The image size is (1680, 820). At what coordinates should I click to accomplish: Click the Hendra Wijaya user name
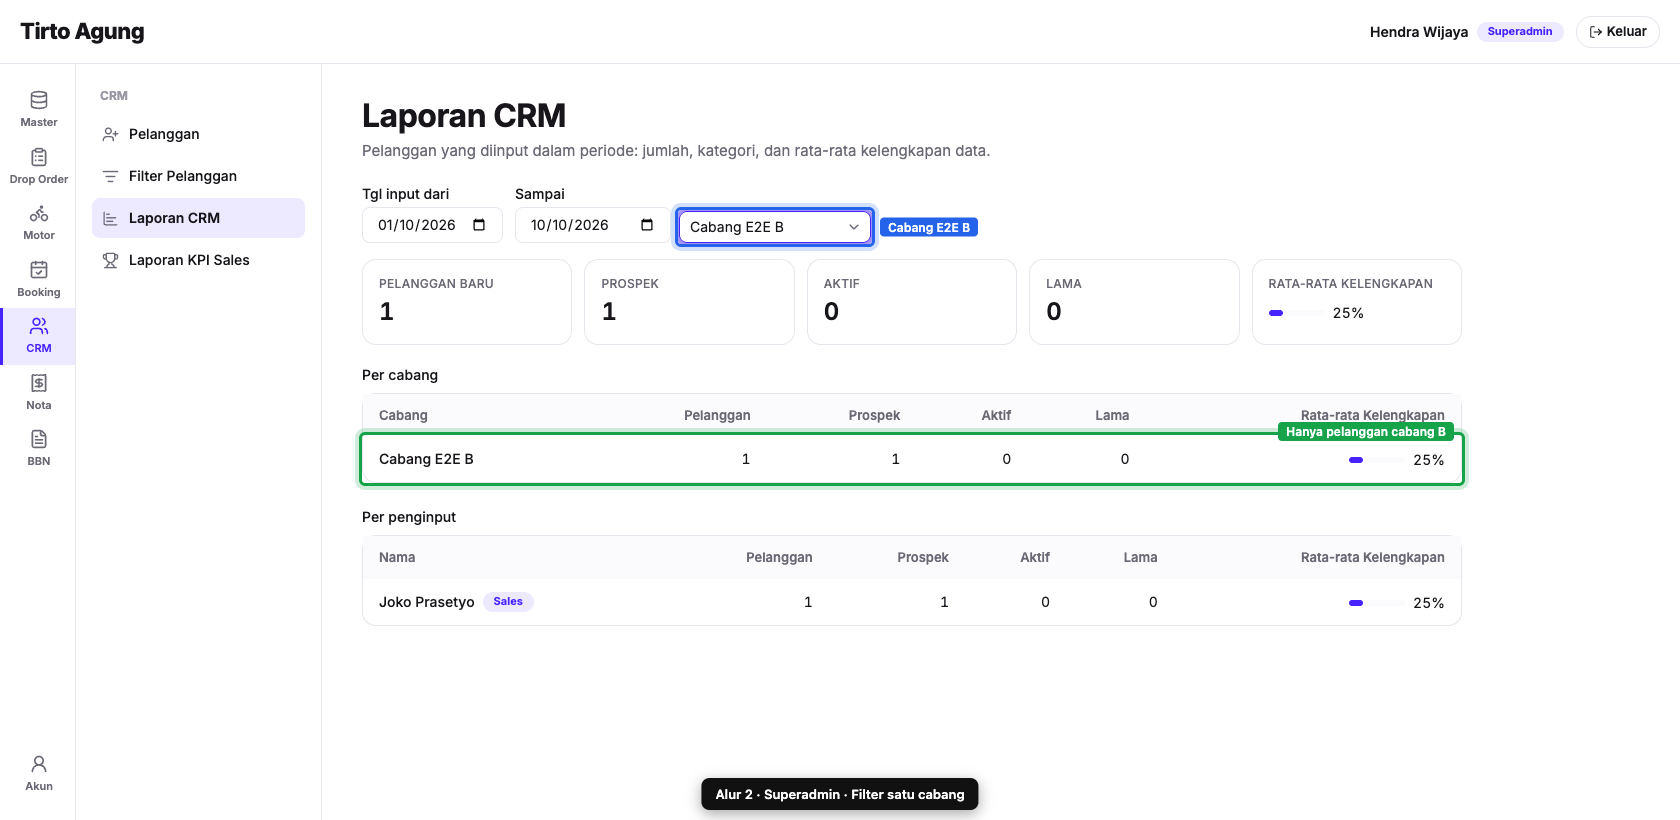[1419, 32]
